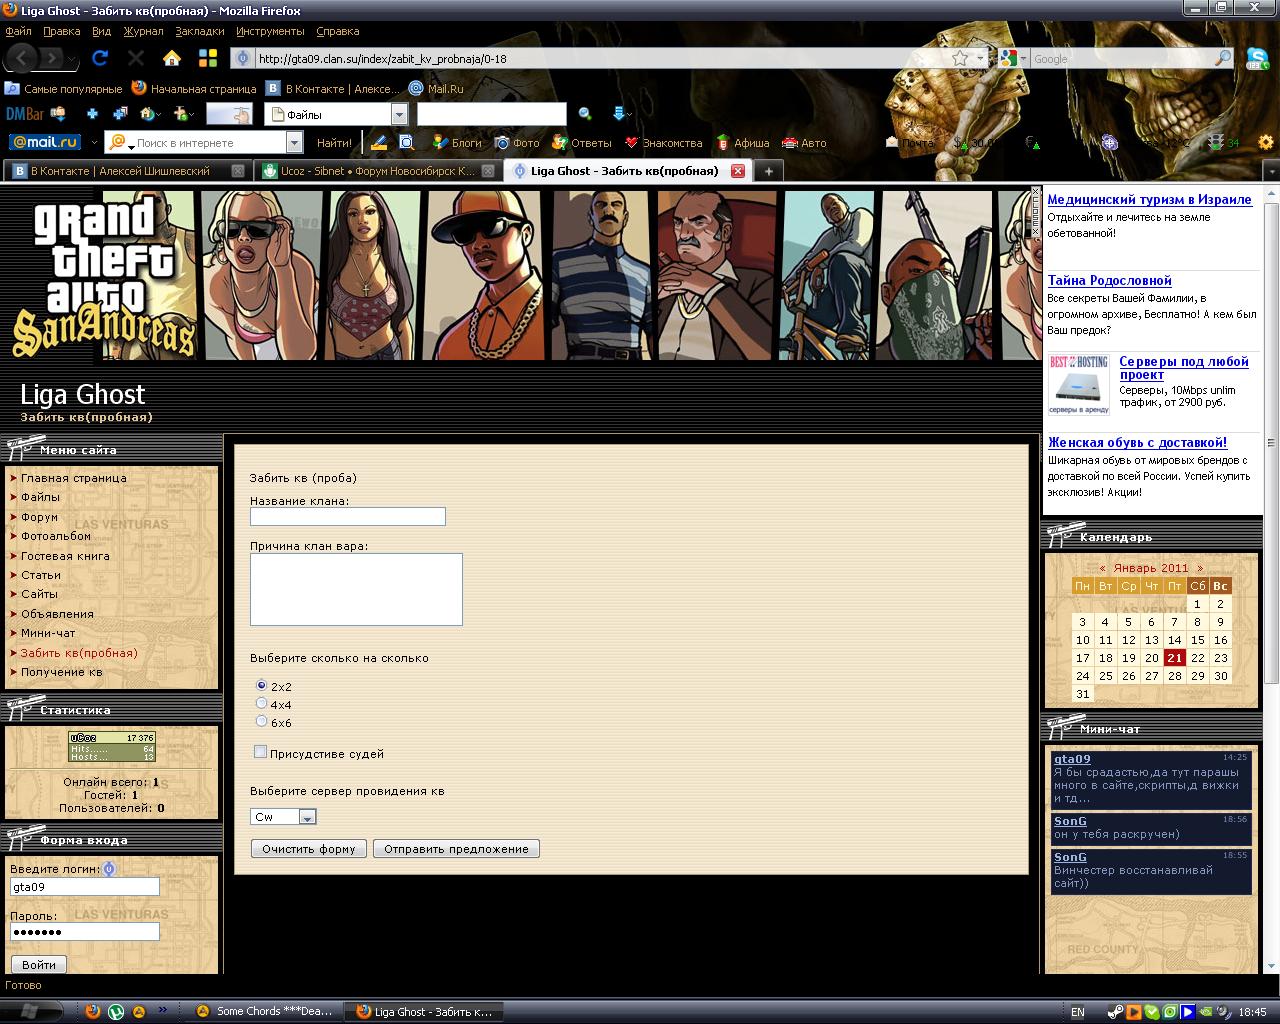Click the site identity icon in address bar
Screen dimensions: 1280x1024
[x=242, y=58]
